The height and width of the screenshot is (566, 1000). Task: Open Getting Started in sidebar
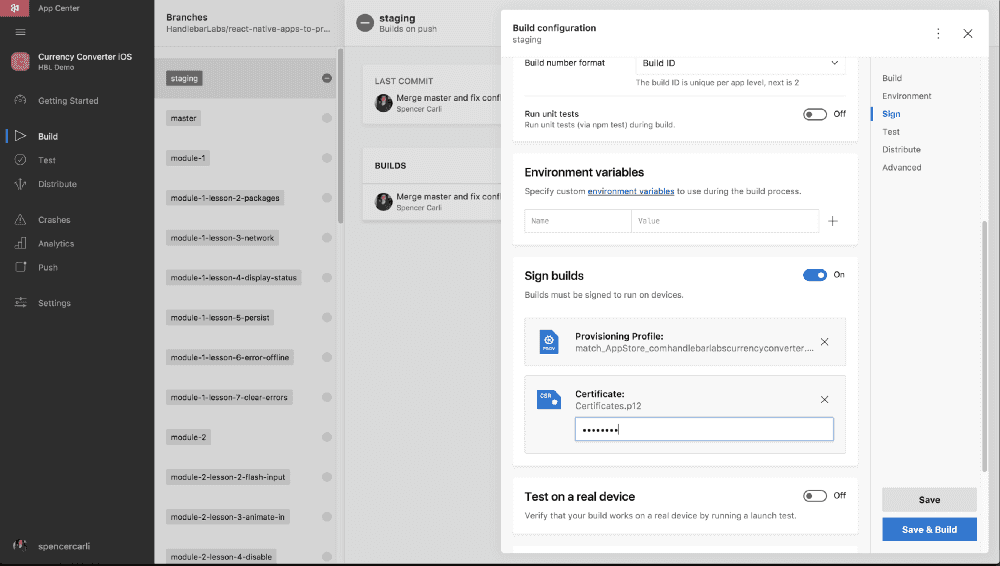68,101
